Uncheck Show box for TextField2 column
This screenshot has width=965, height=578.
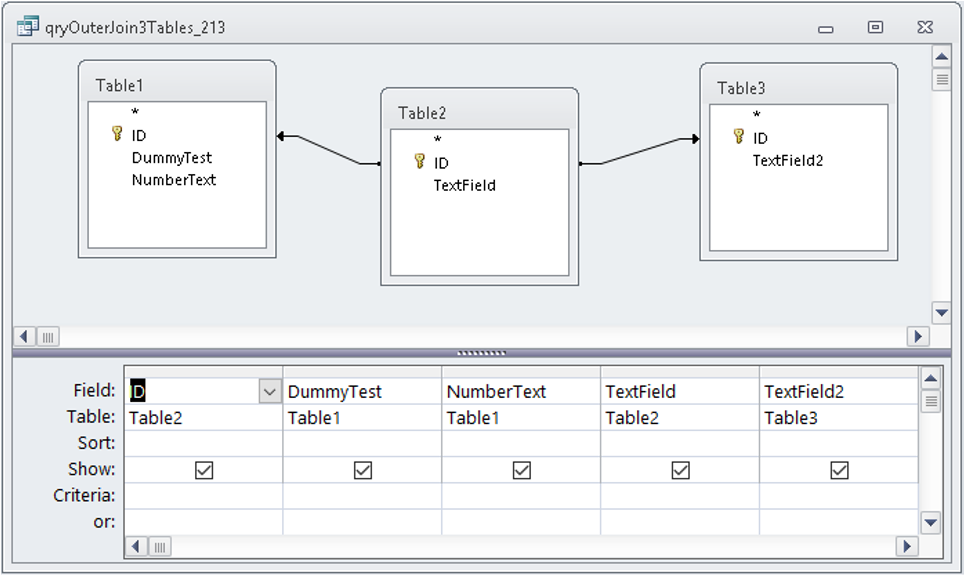[x=839, y=470]
